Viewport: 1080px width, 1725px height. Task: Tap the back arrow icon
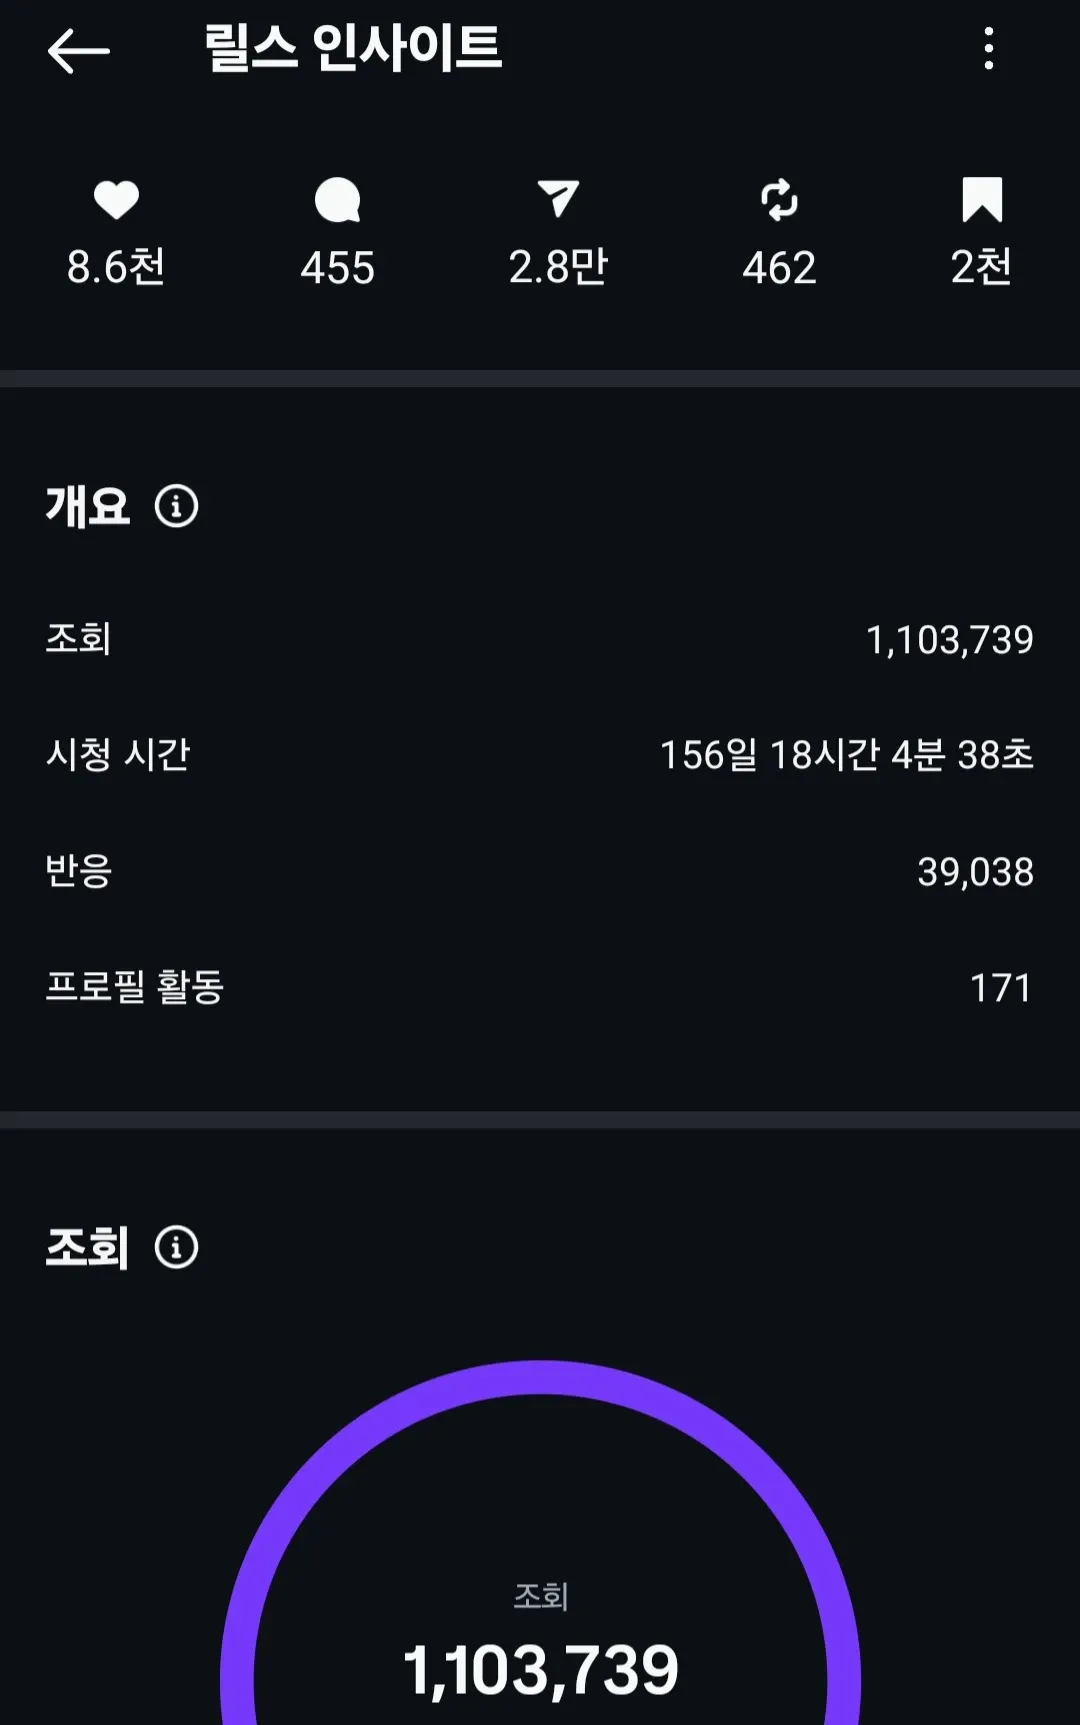[78, 50]
